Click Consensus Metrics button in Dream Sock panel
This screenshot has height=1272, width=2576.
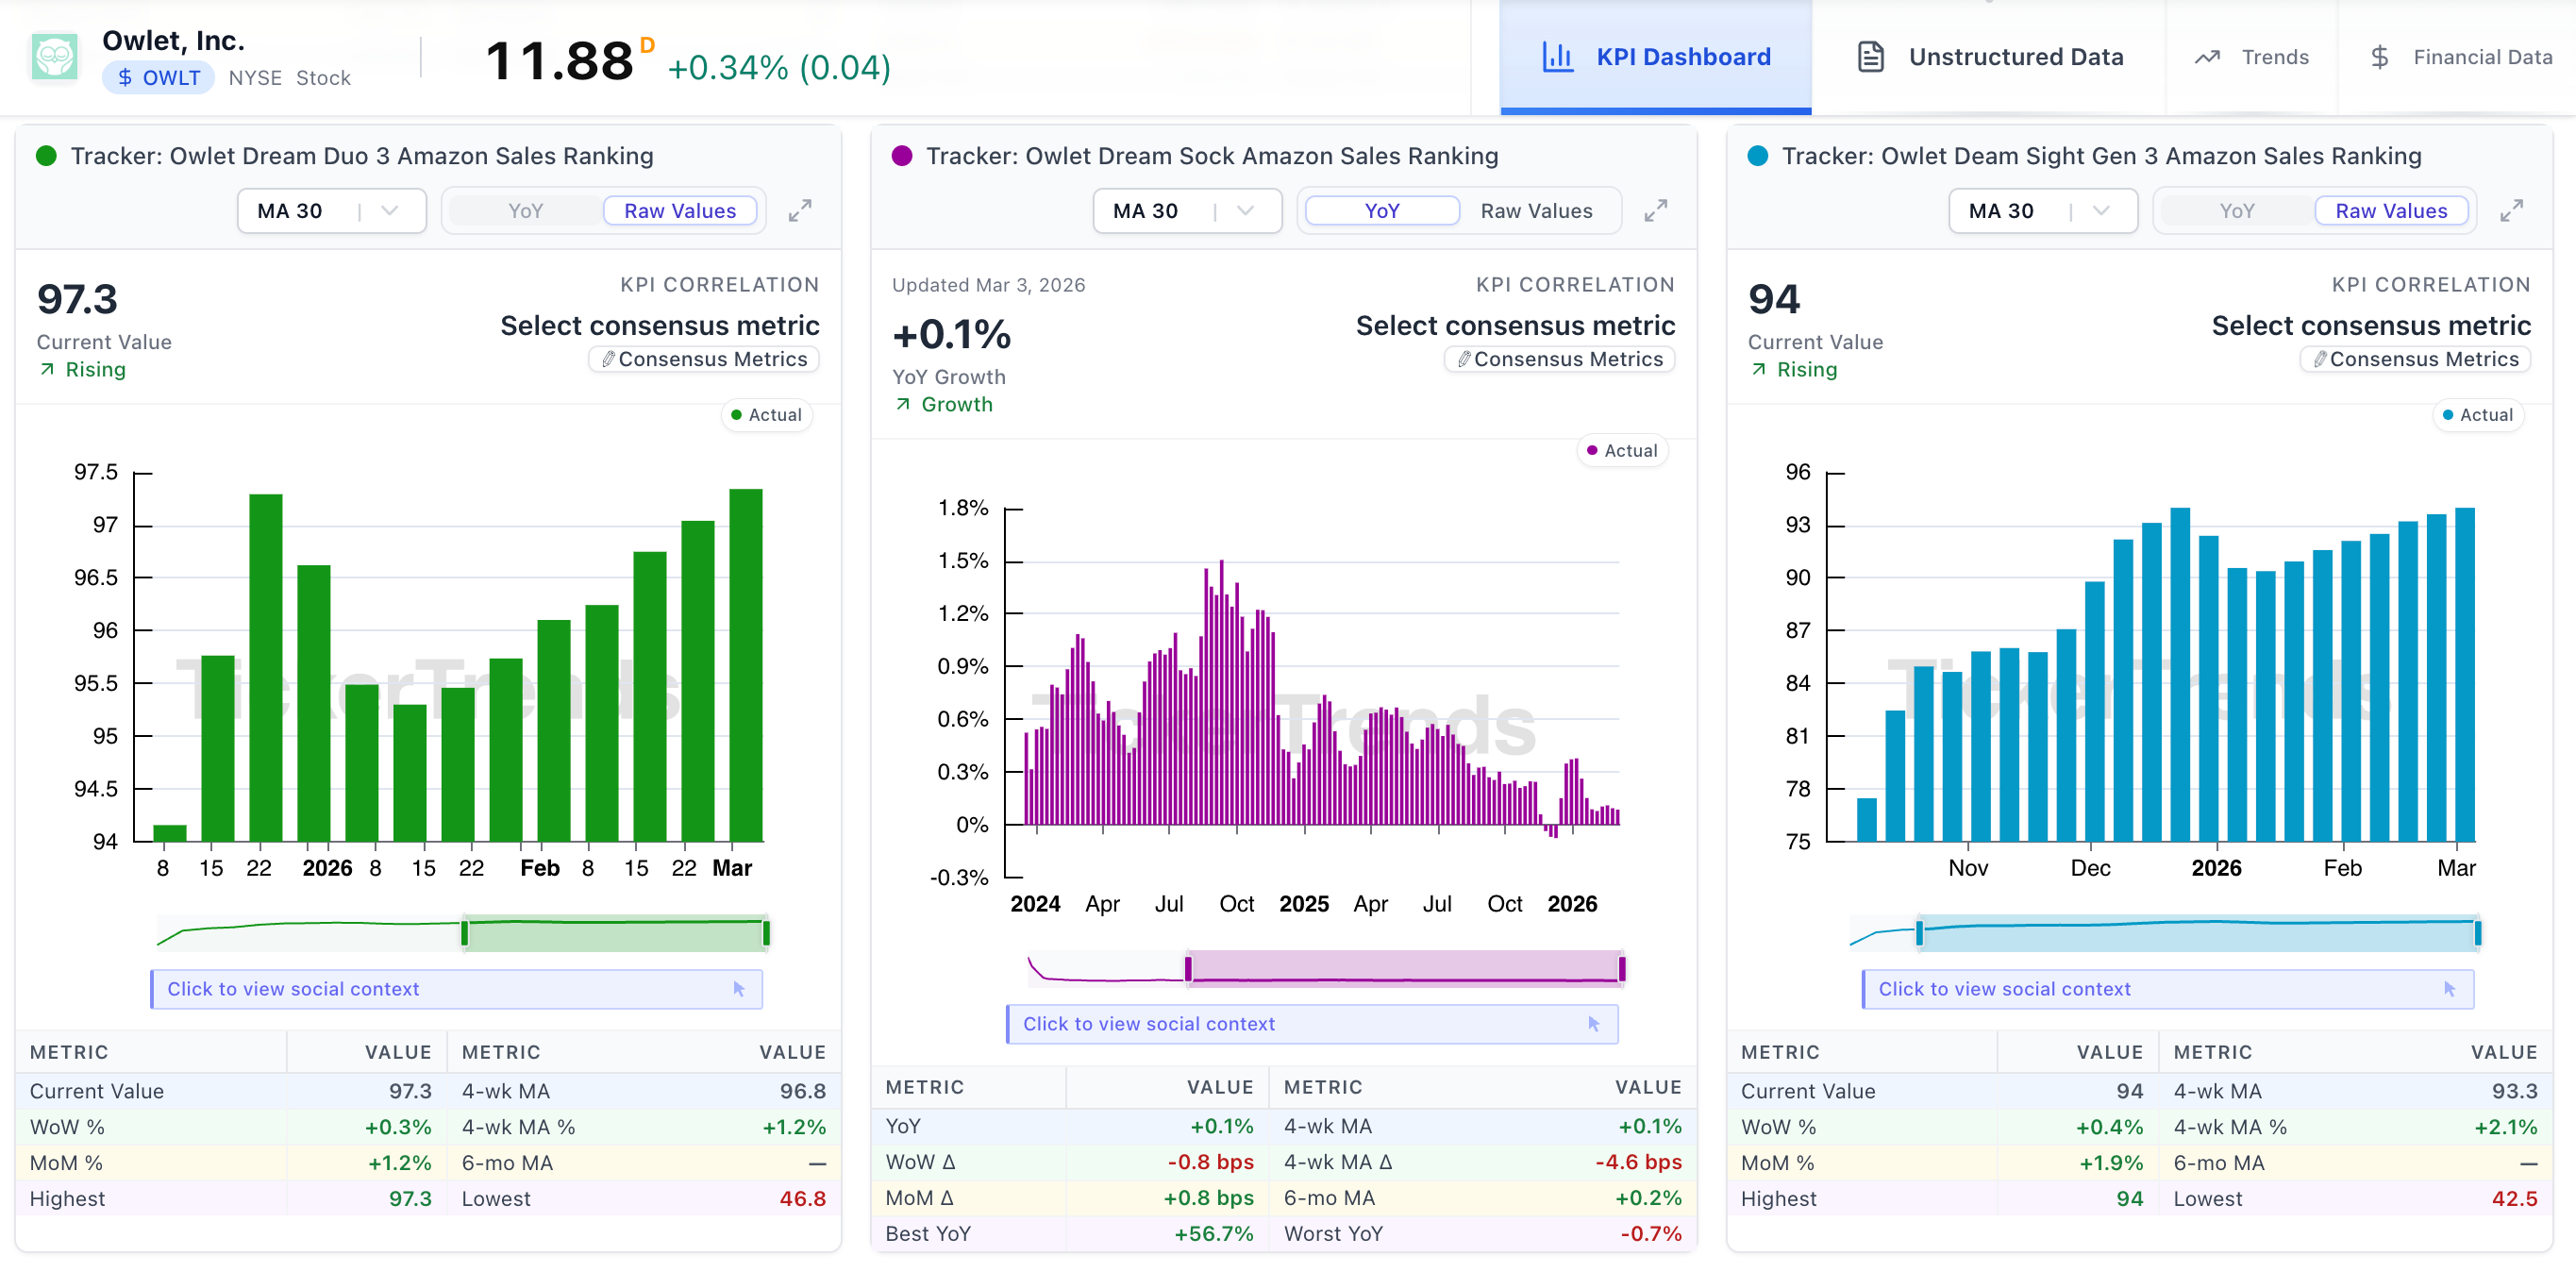click(x=1559, y=359)
